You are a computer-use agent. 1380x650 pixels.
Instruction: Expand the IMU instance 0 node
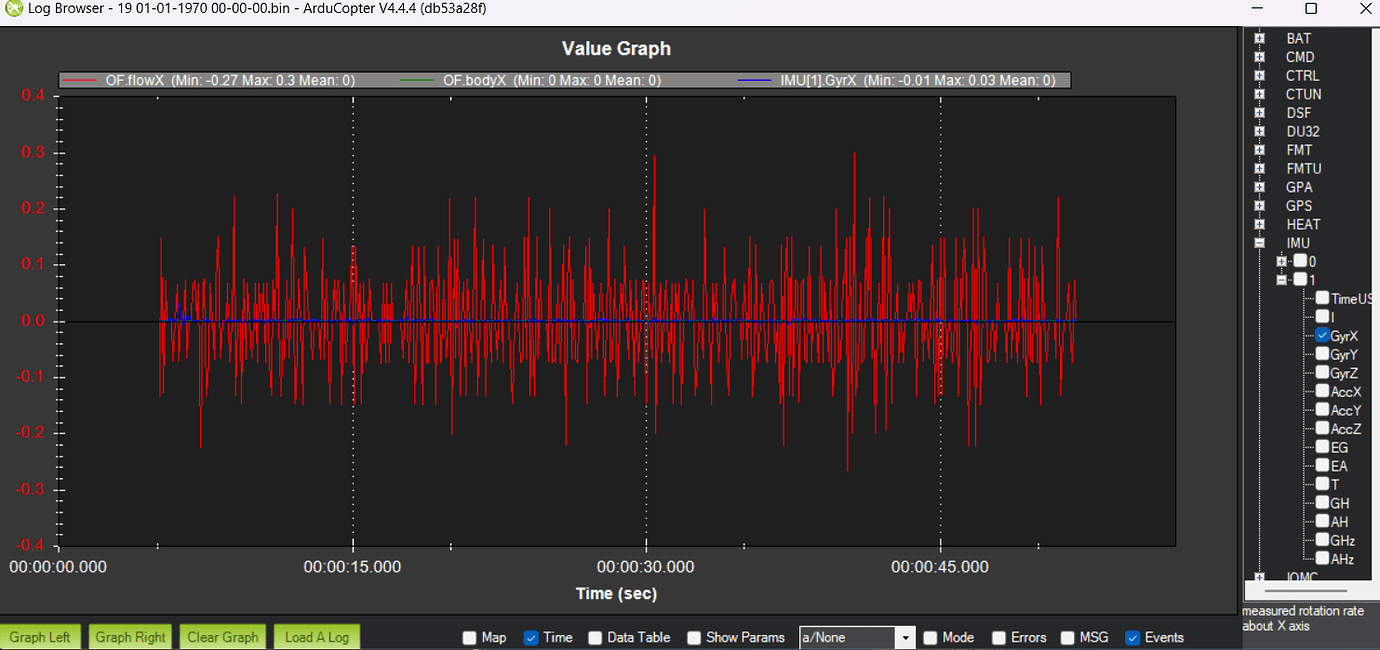[1282, 261]
